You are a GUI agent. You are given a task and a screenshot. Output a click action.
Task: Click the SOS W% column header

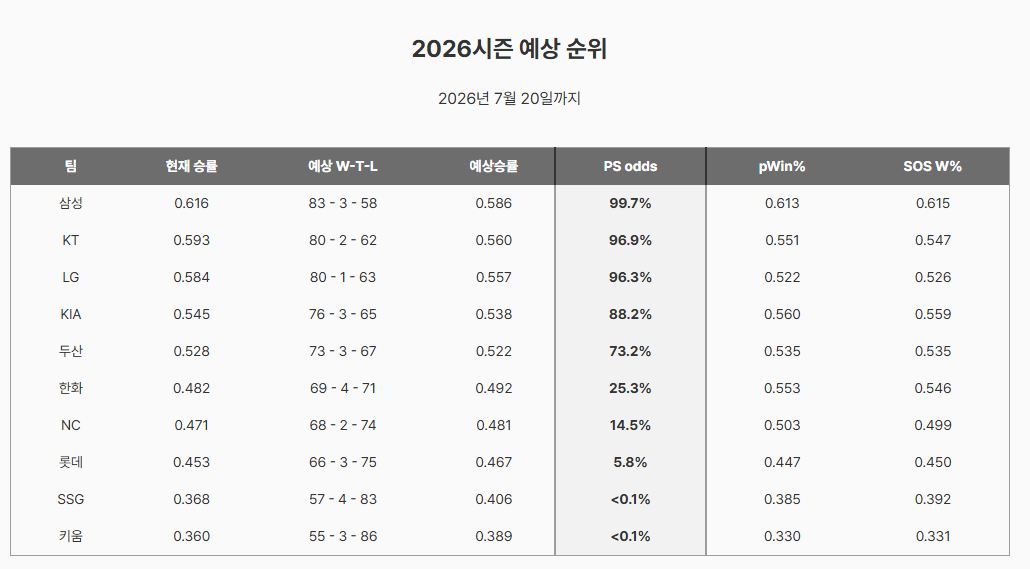(x=932, y=166)
